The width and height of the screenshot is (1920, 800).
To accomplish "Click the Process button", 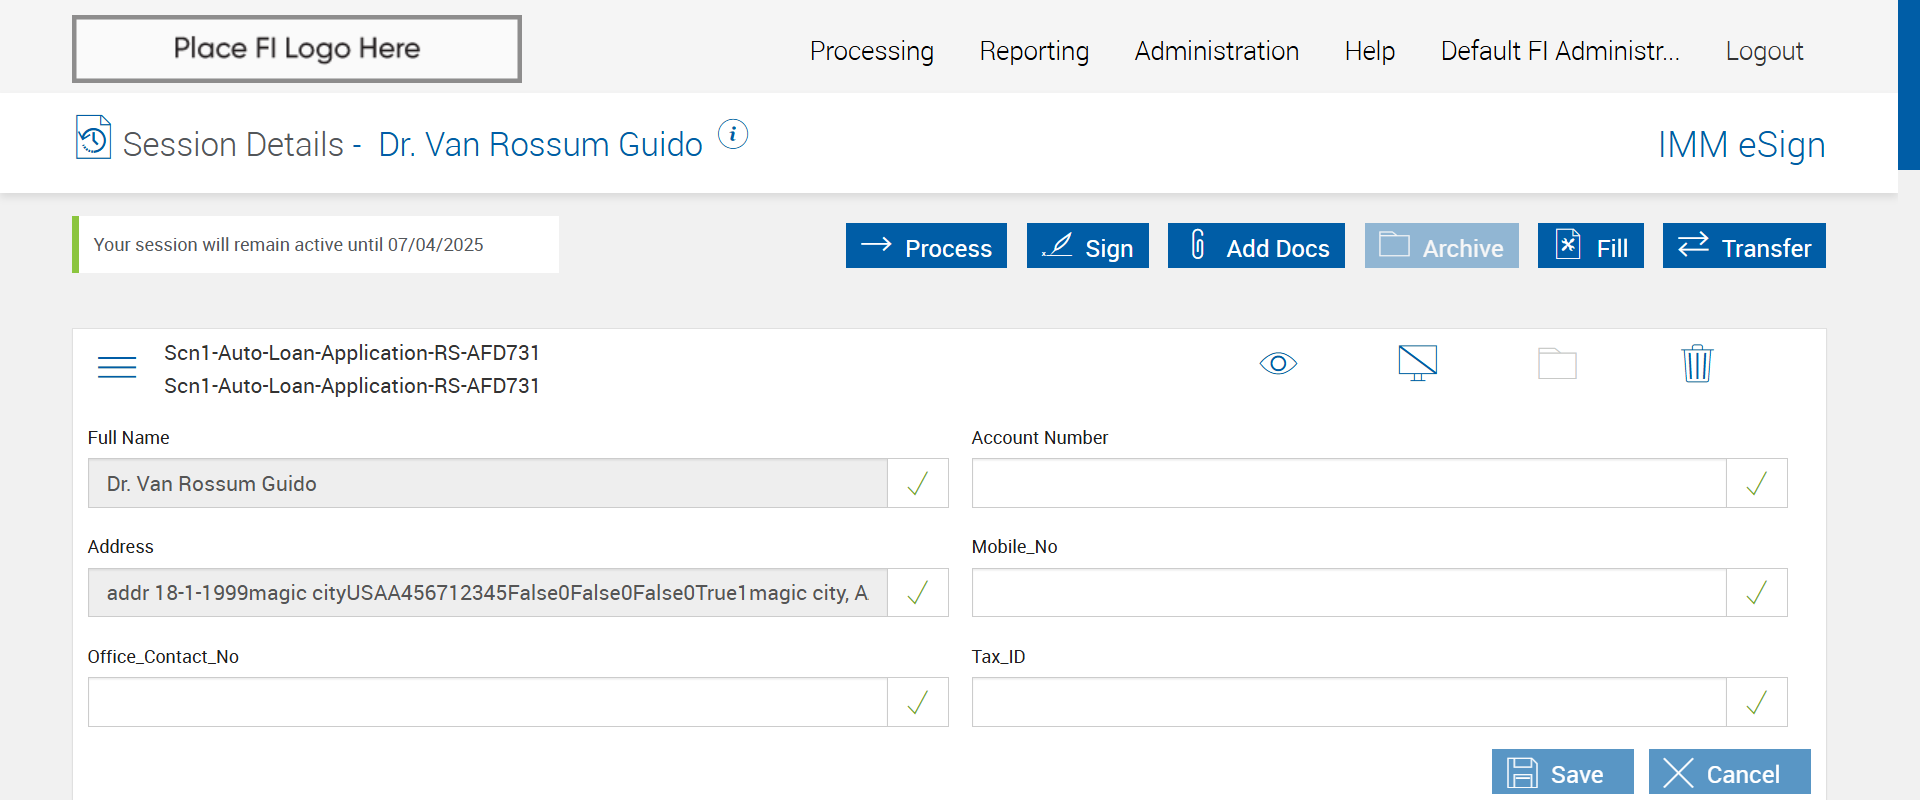I will 926,246.
